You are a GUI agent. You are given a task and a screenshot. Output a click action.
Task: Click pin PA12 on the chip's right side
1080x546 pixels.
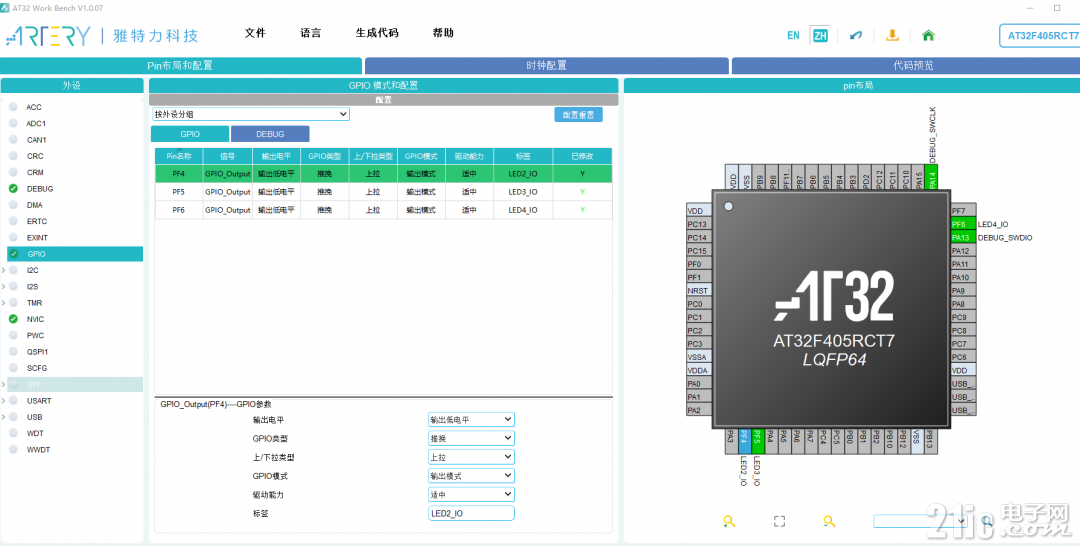(963, 251)
